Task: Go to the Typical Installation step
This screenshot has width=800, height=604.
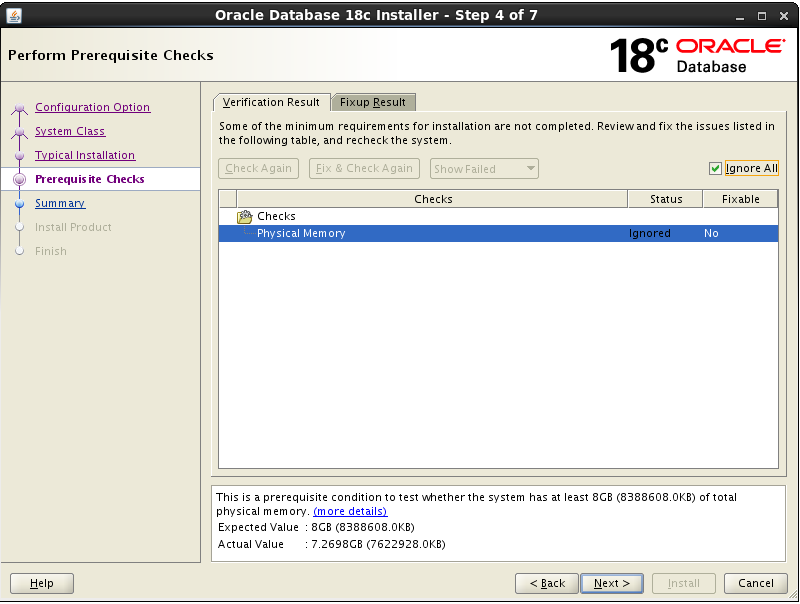Action: [85, 155]
